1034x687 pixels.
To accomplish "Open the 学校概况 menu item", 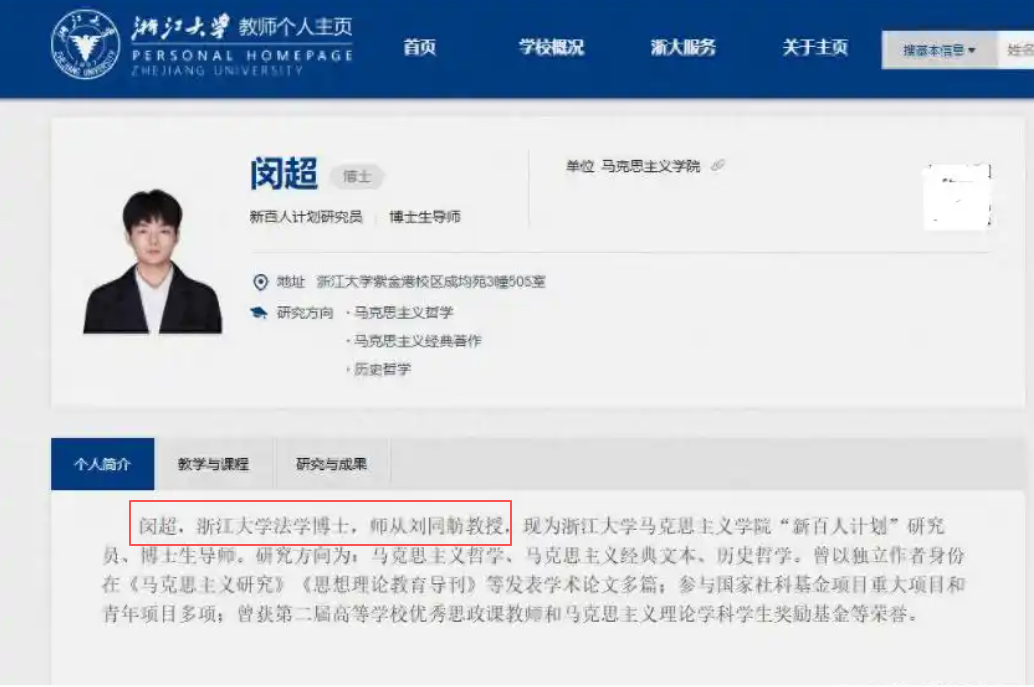I will point(551,47).
